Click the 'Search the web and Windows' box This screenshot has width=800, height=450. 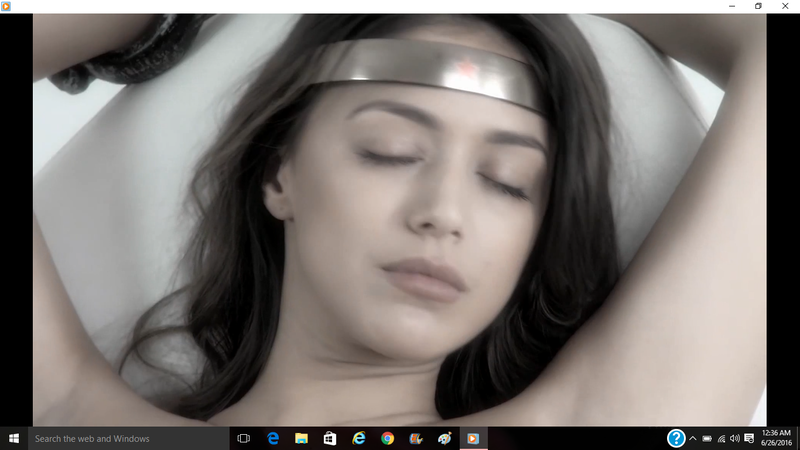129,438
